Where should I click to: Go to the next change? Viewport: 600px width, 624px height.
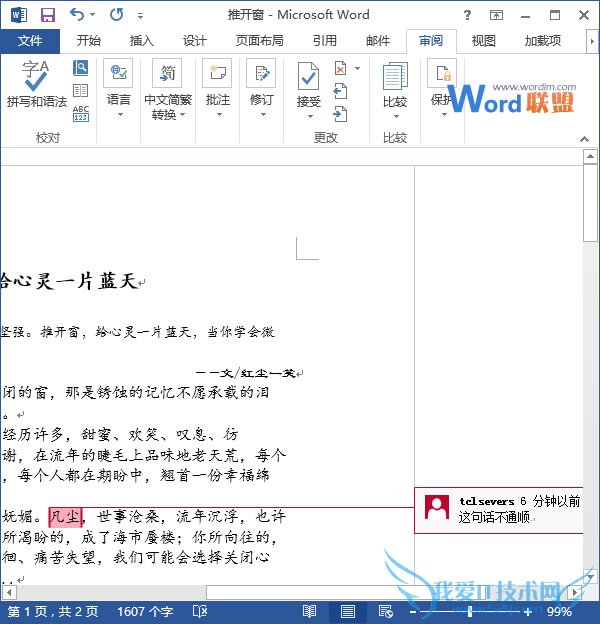340,114
